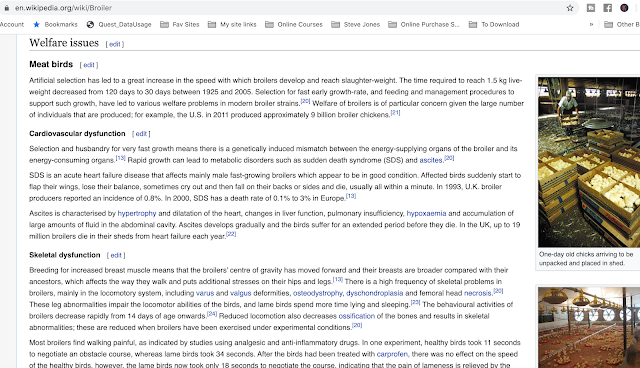Expand the bookmarks overflow chevron
The height and width of the screenshot is (368, 640).
coord(591,24)
